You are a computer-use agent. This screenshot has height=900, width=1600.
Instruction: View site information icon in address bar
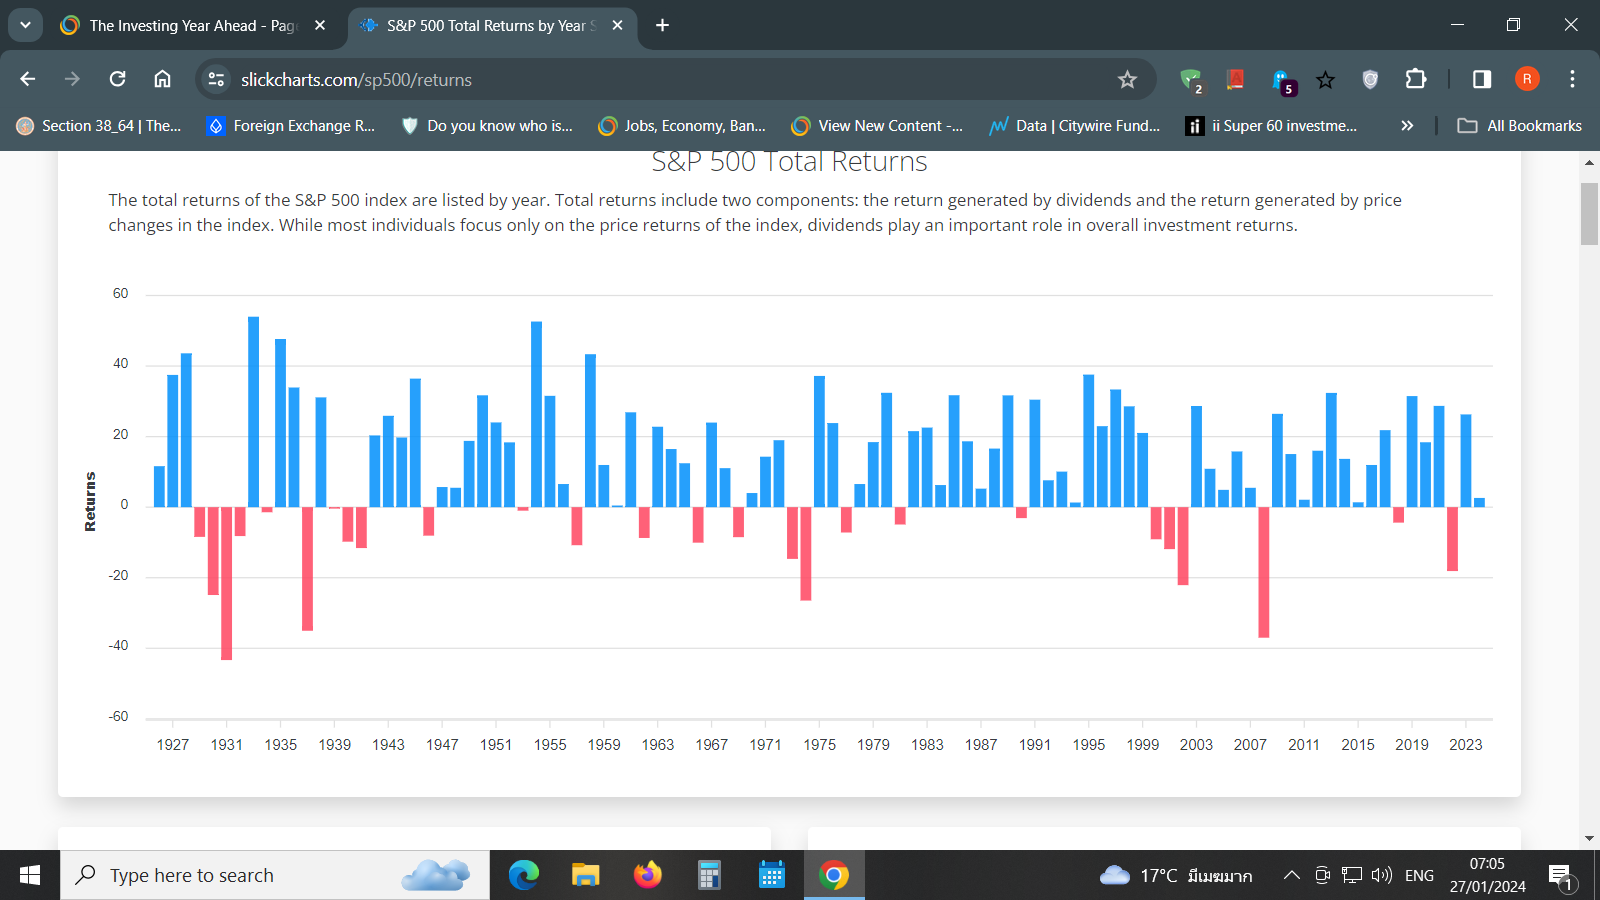pyautogui.click(x=216, y=79)
